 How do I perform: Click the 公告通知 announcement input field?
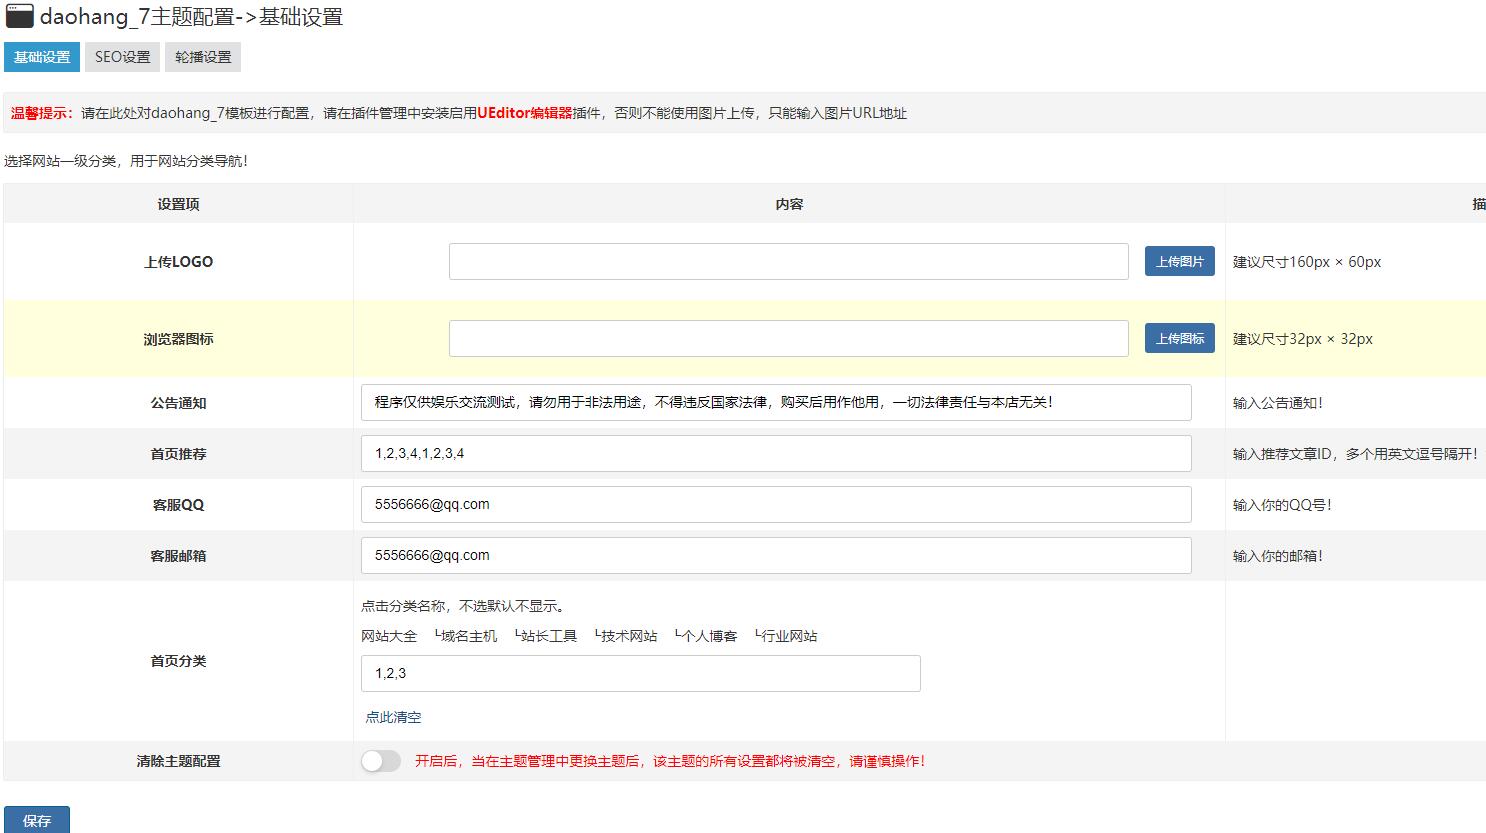click(x=777, y=402)
